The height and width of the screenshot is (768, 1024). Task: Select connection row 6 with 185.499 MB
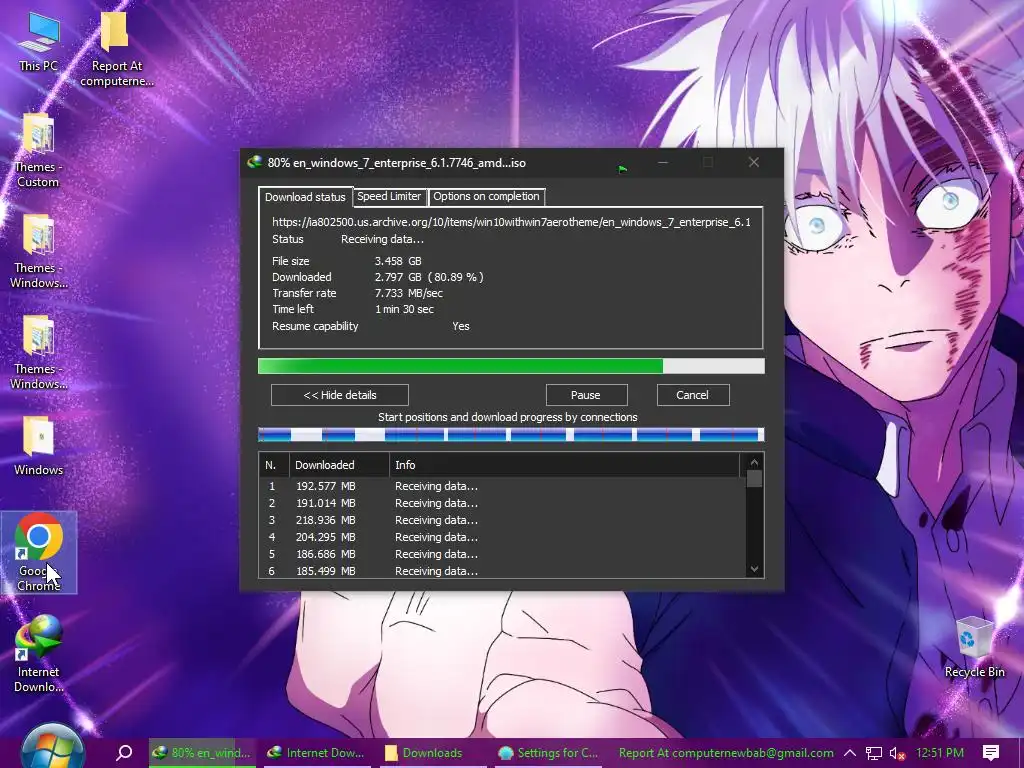click(x=502, y=570)
